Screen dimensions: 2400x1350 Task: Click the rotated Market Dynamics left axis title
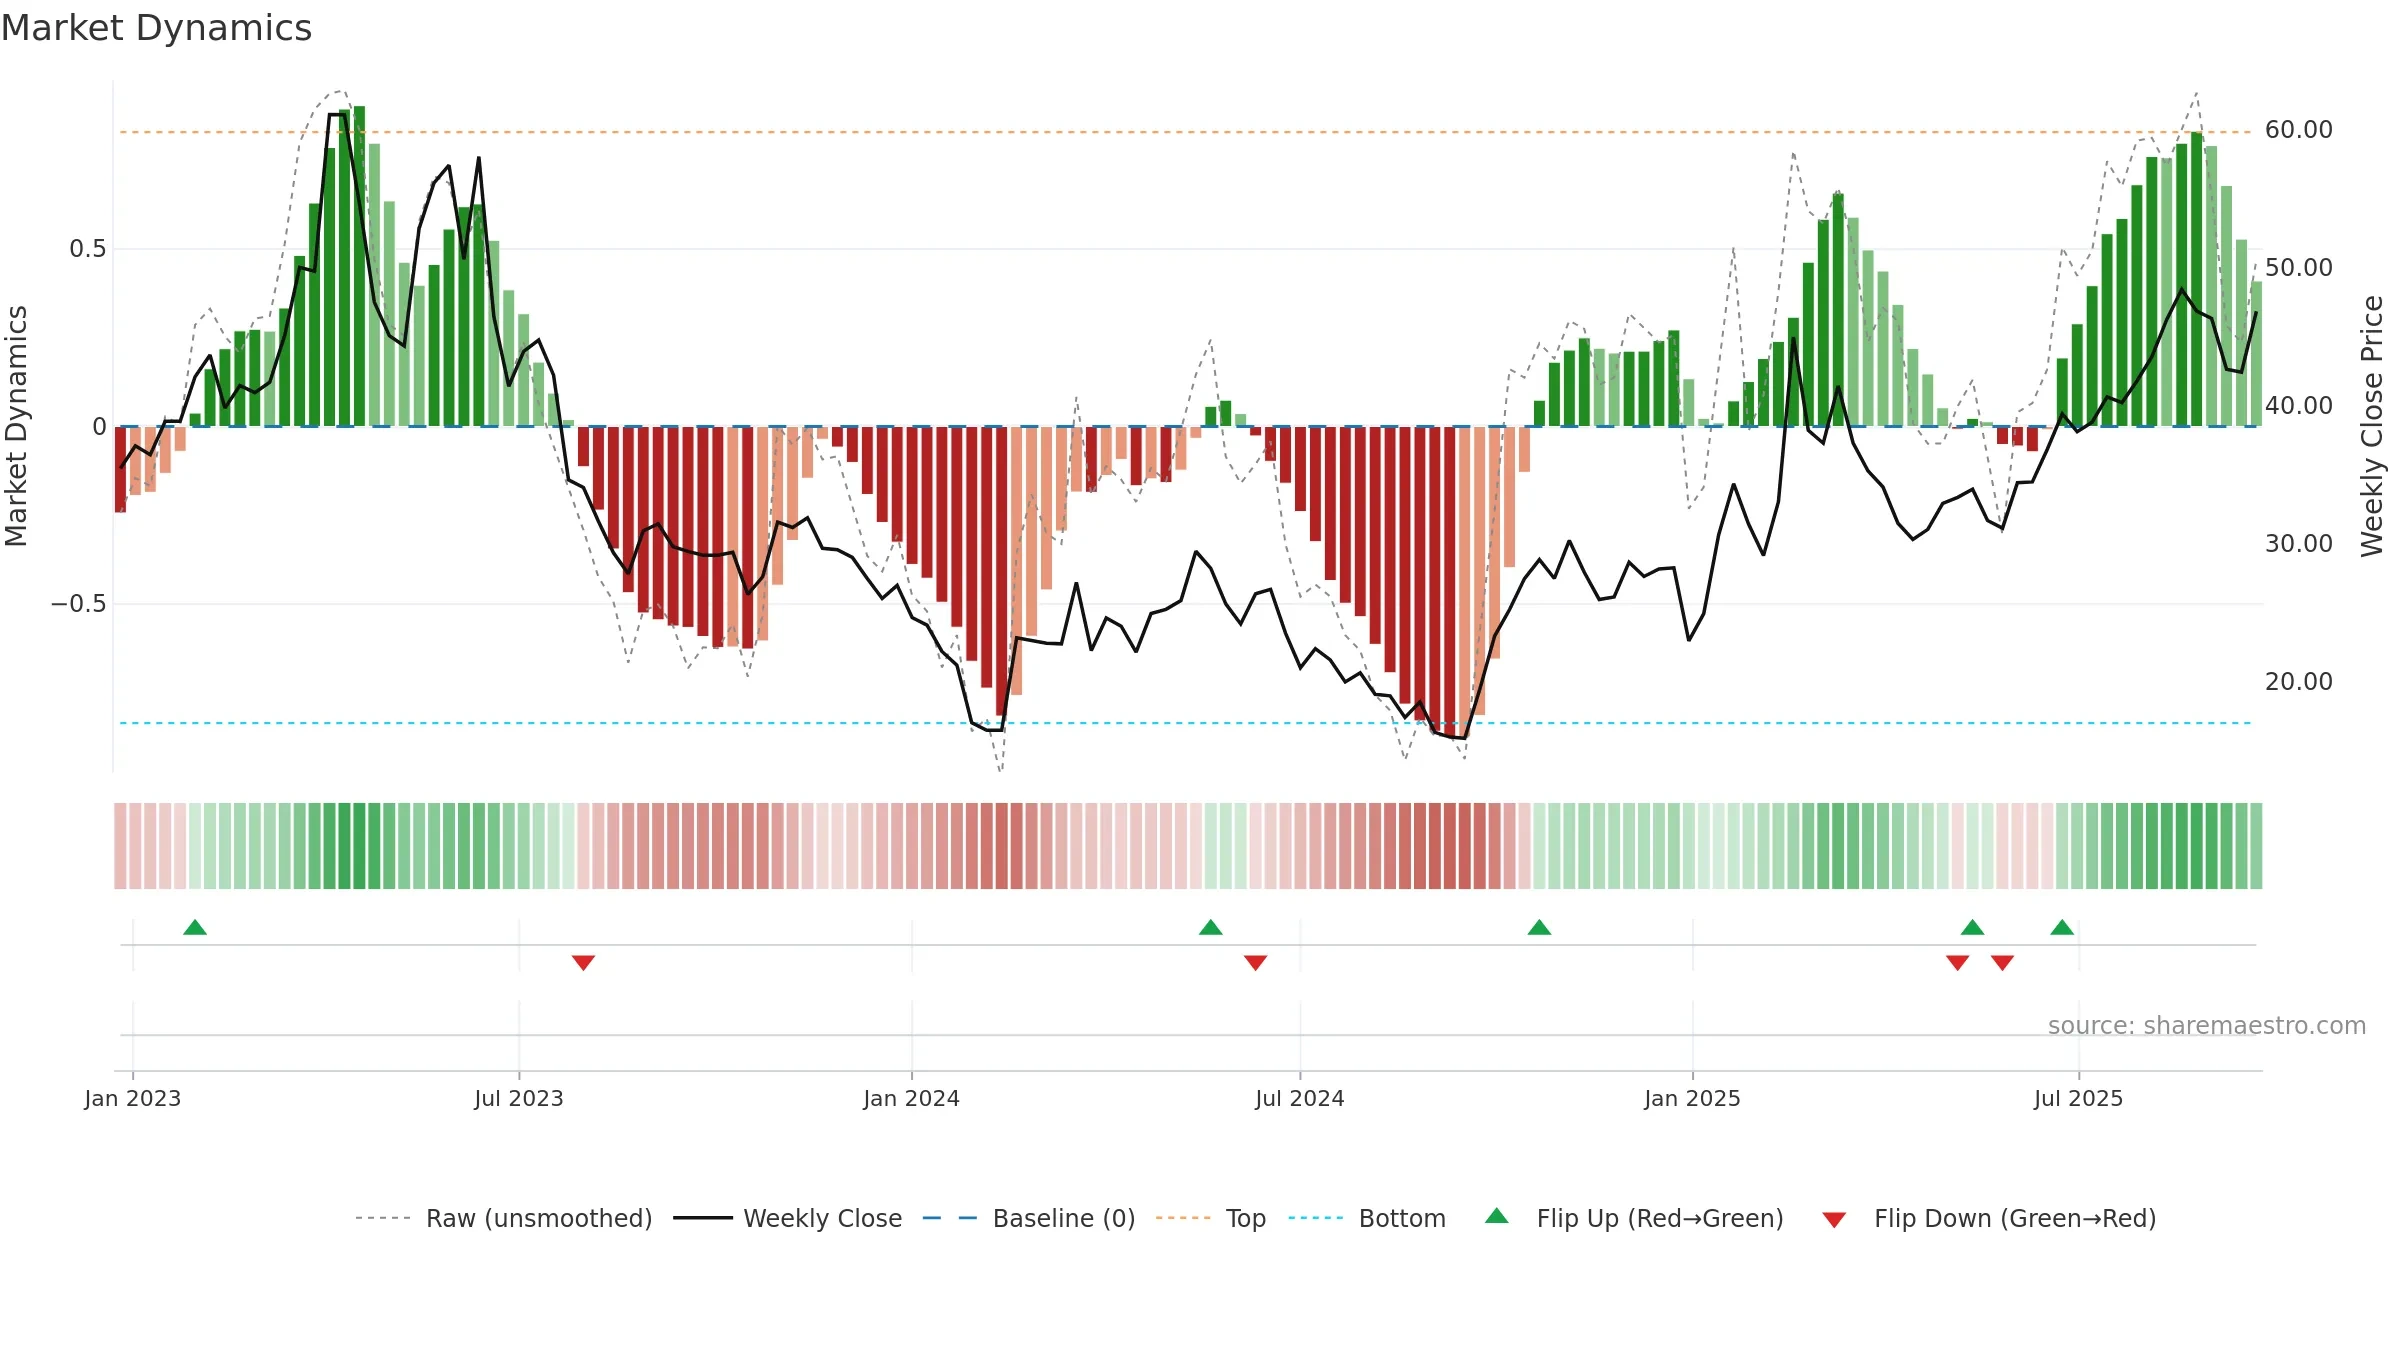(x=16, y=426)
